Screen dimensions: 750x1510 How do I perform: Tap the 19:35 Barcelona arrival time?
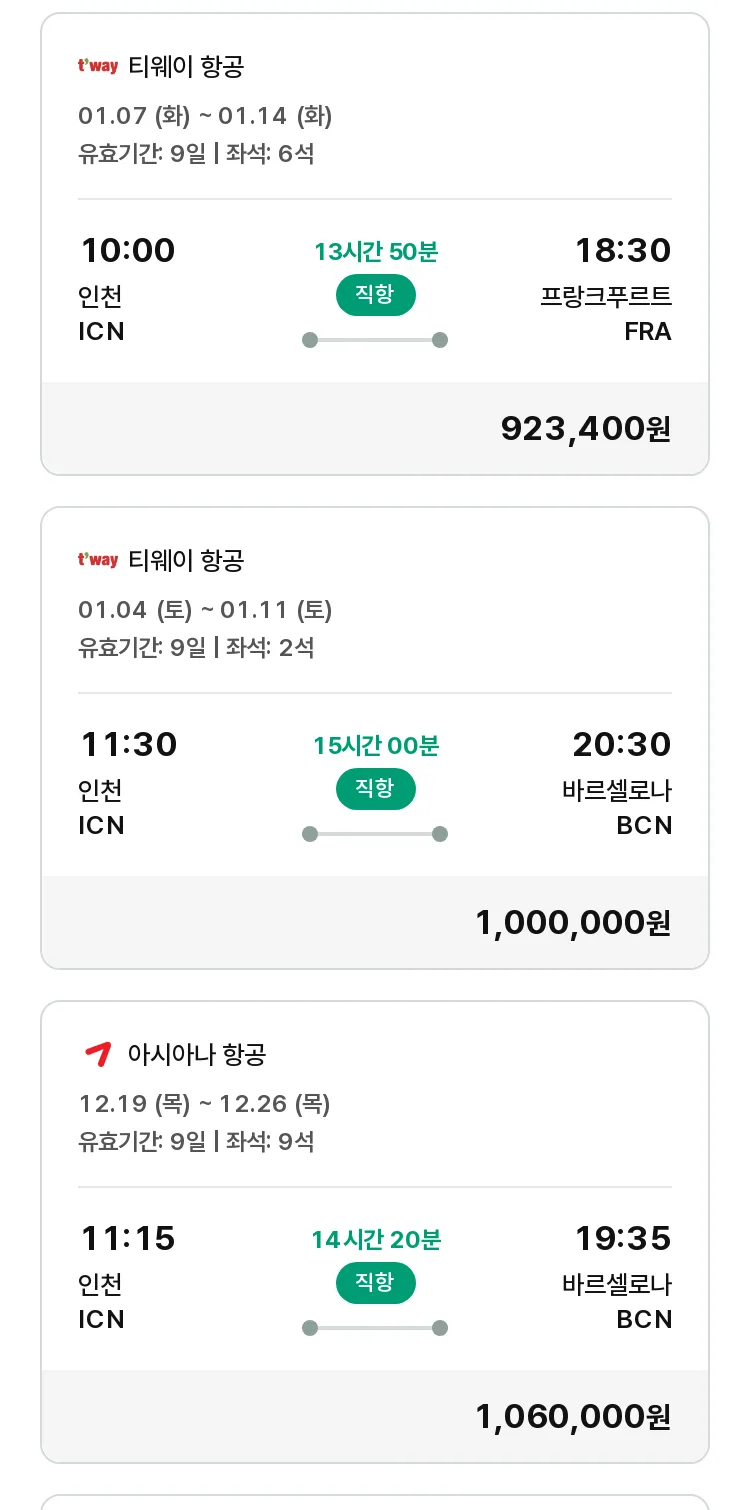622,1238
